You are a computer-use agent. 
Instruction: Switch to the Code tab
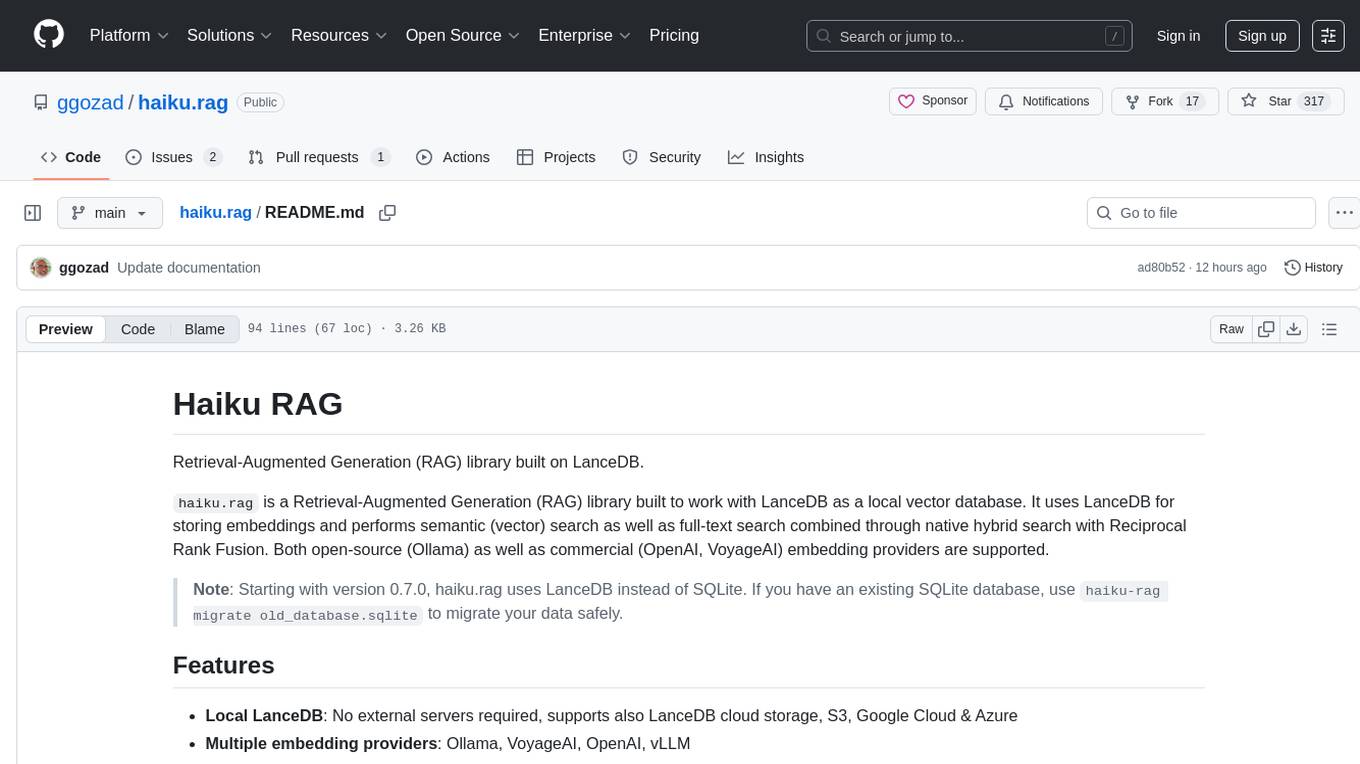coord(71,157)
